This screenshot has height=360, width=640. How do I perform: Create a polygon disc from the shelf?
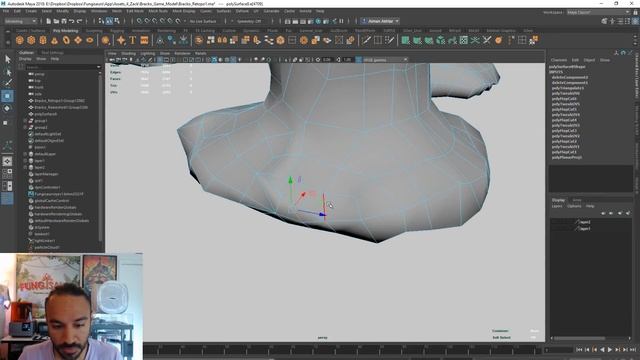coord(90,40)
